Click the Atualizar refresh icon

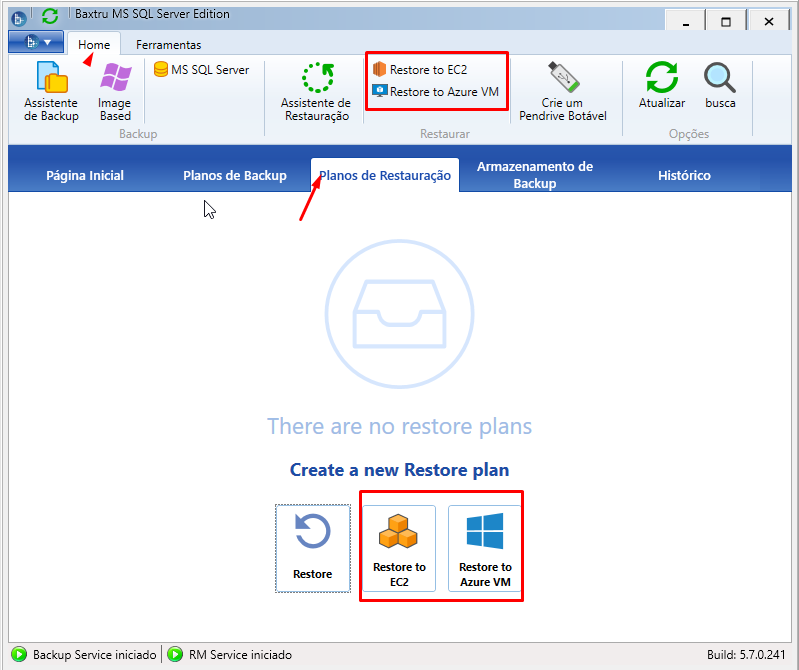pos(661,86)
